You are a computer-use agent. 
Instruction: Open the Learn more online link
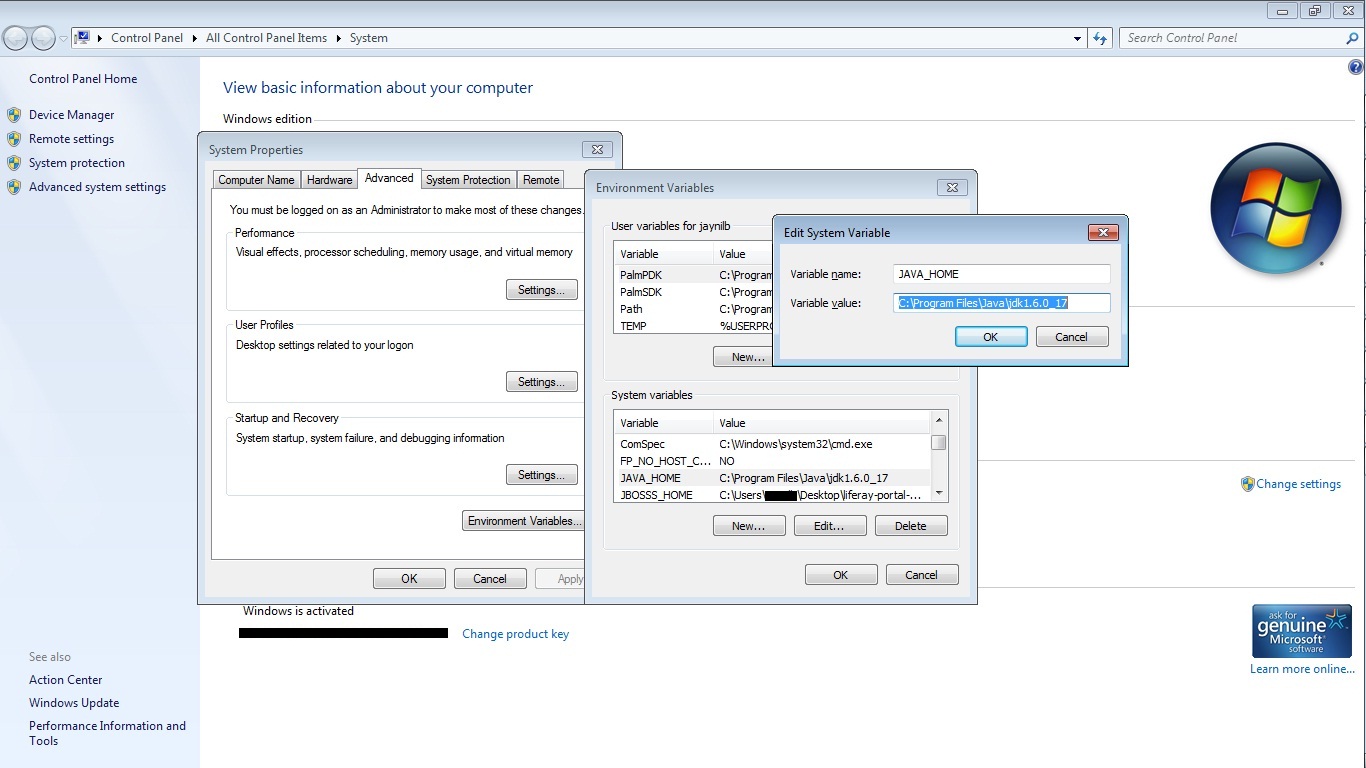(1302, 669)
